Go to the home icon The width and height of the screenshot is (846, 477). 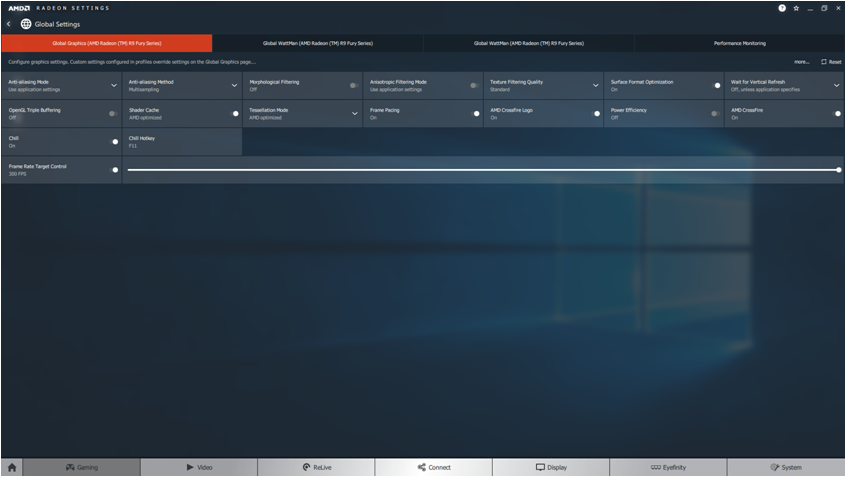click(x=12, y=467)
